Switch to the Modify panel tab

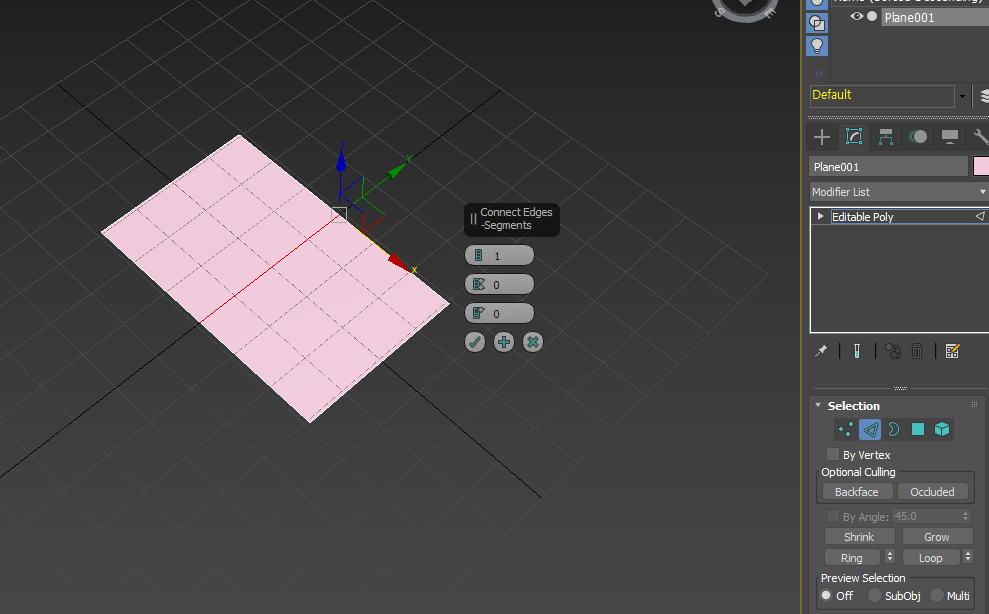tap(853, 137)
